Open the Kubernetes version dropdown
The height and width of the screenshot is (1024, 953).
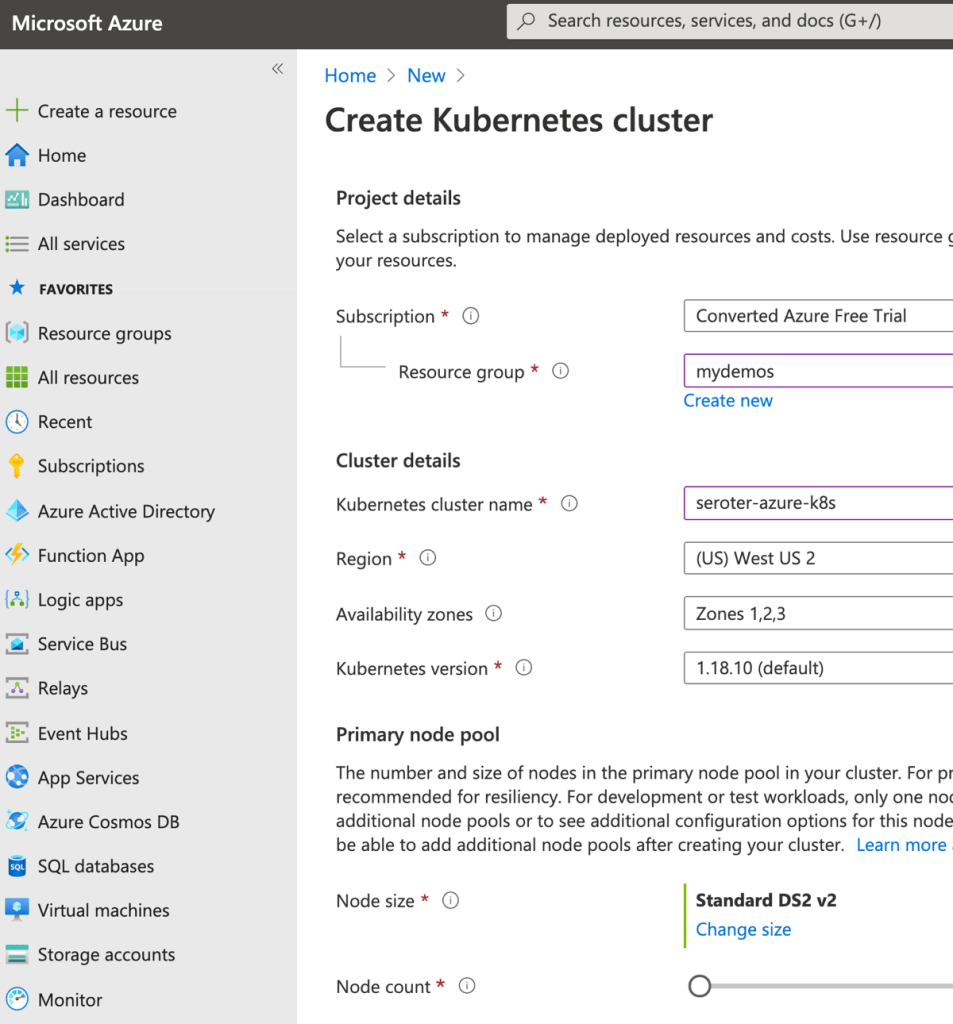coord(817,668)
